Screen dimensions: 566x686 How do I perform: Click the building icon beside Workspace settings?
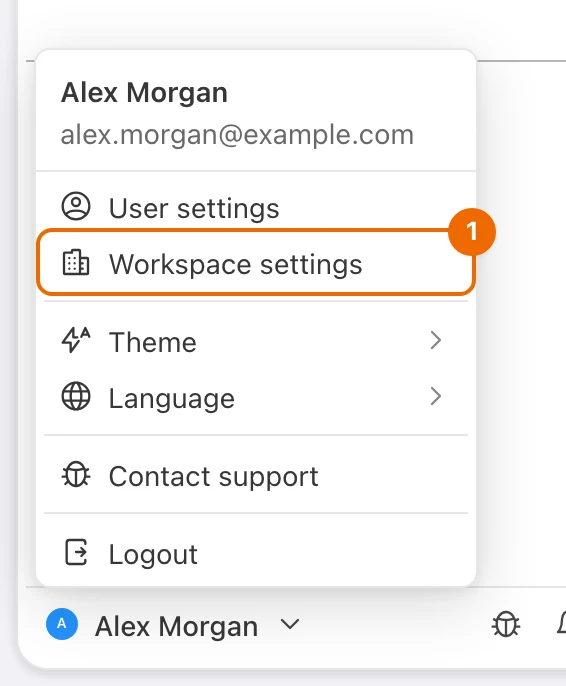(76, 262)
